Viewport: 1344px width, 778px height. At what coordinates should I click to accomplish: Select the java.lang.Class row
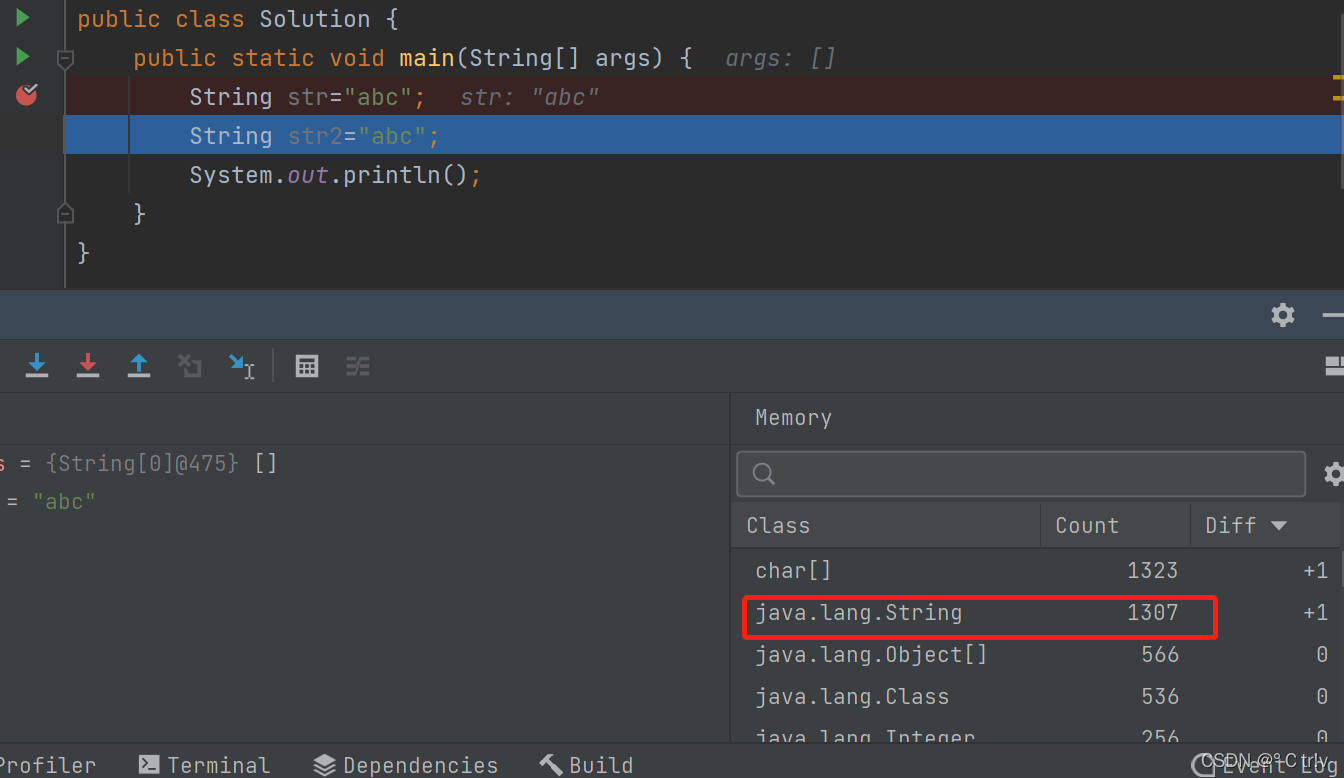pos(1035,697)
